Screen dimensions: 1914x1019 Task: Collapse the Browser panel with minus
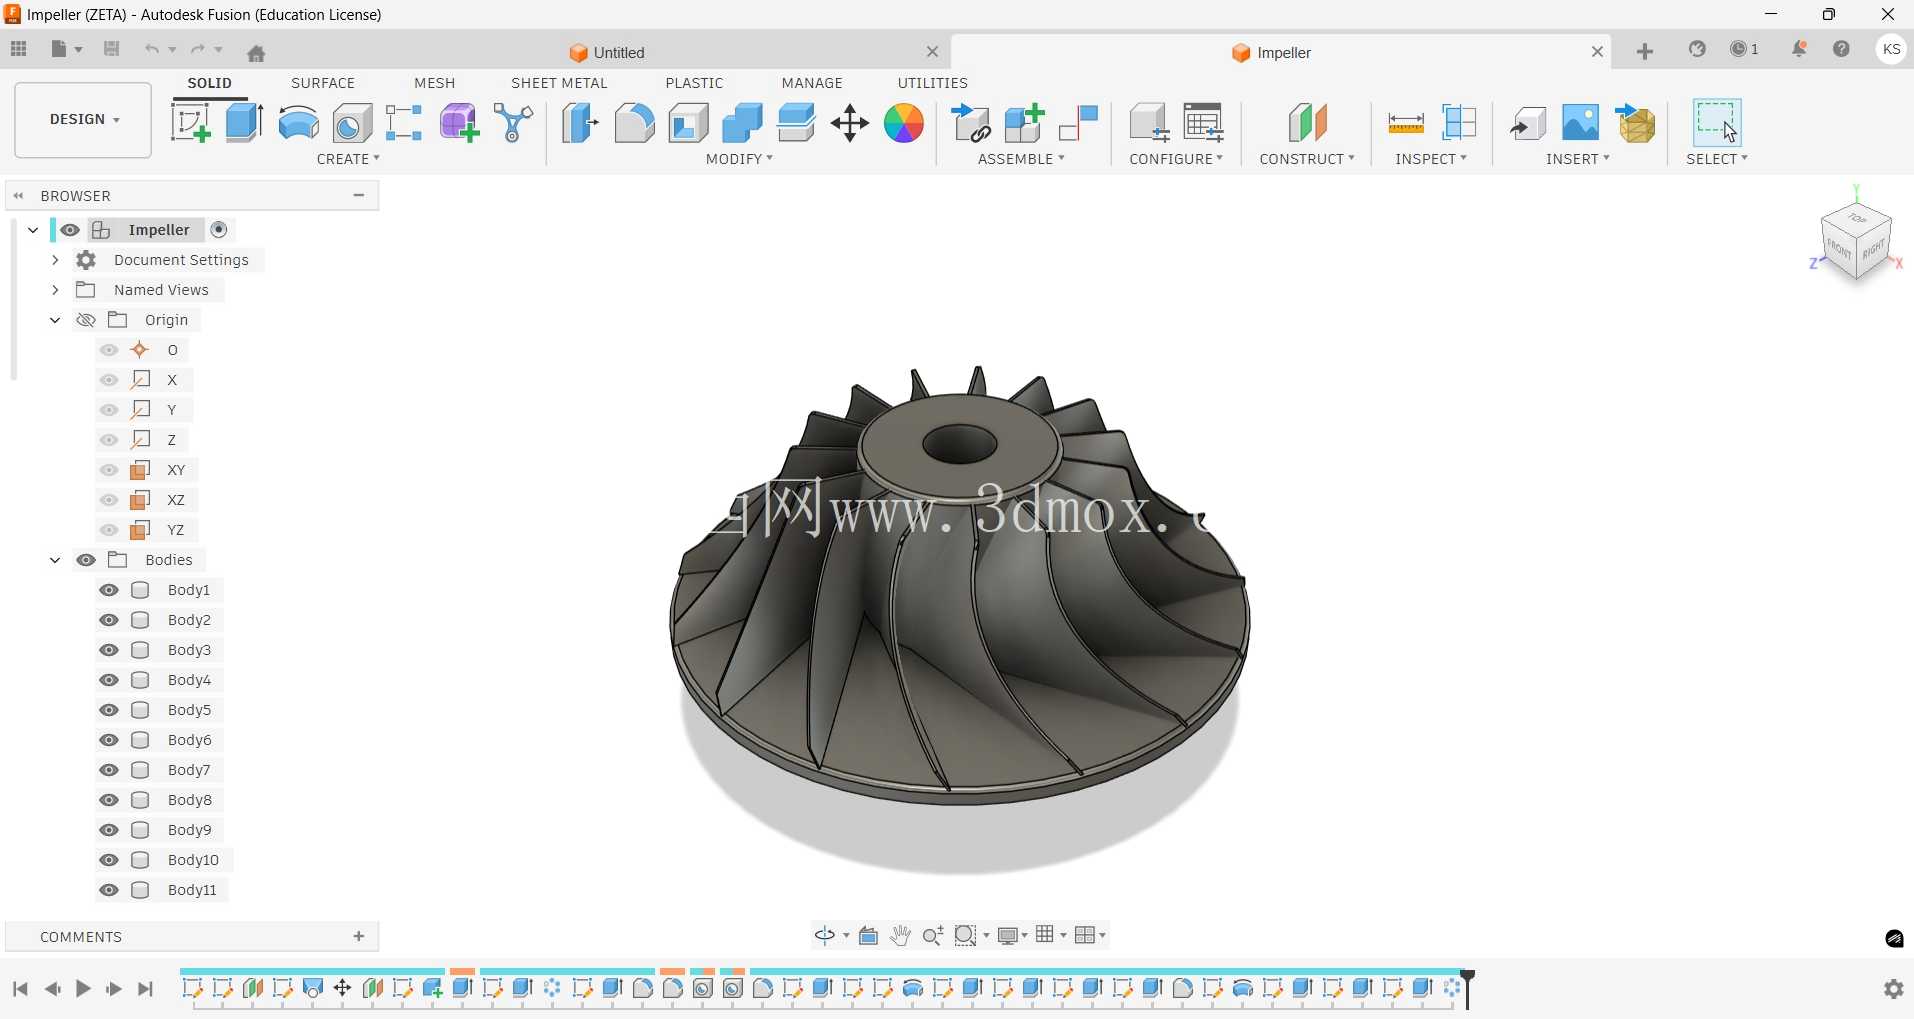point(359,195)
